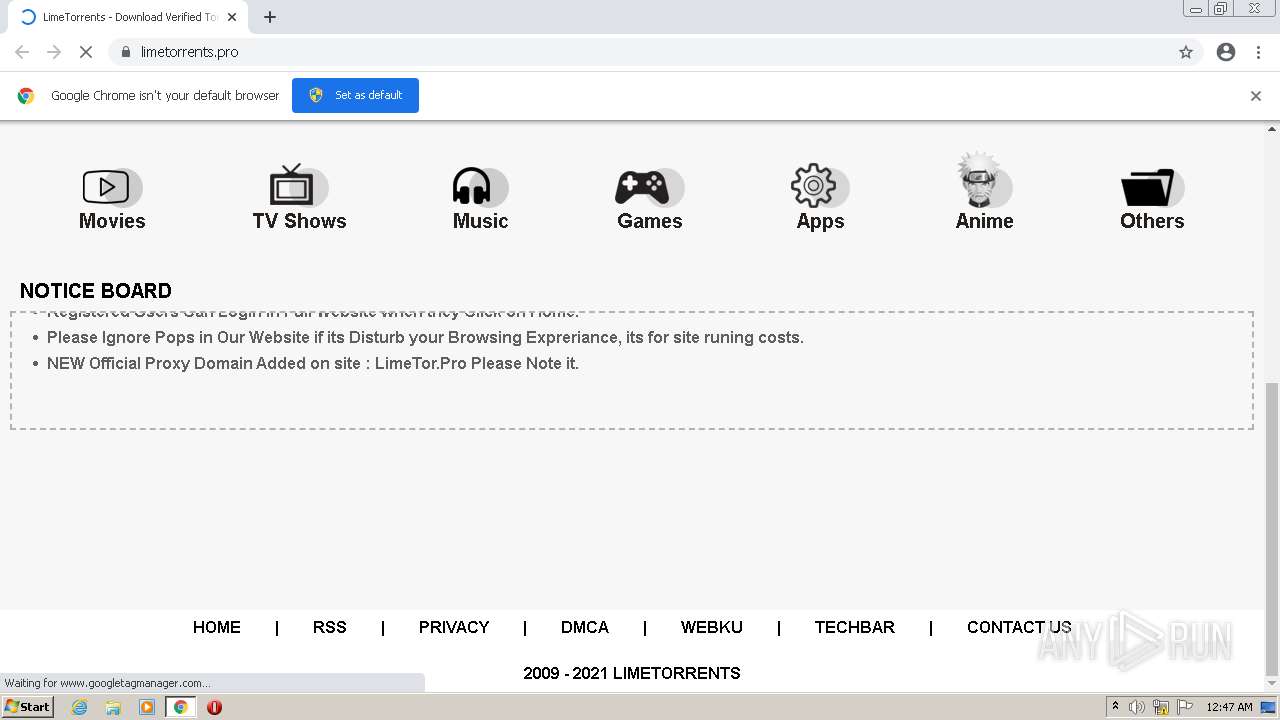
Task: Close the LimeTorrents tab
Action: pyautogui.click(x=231, y=17)
